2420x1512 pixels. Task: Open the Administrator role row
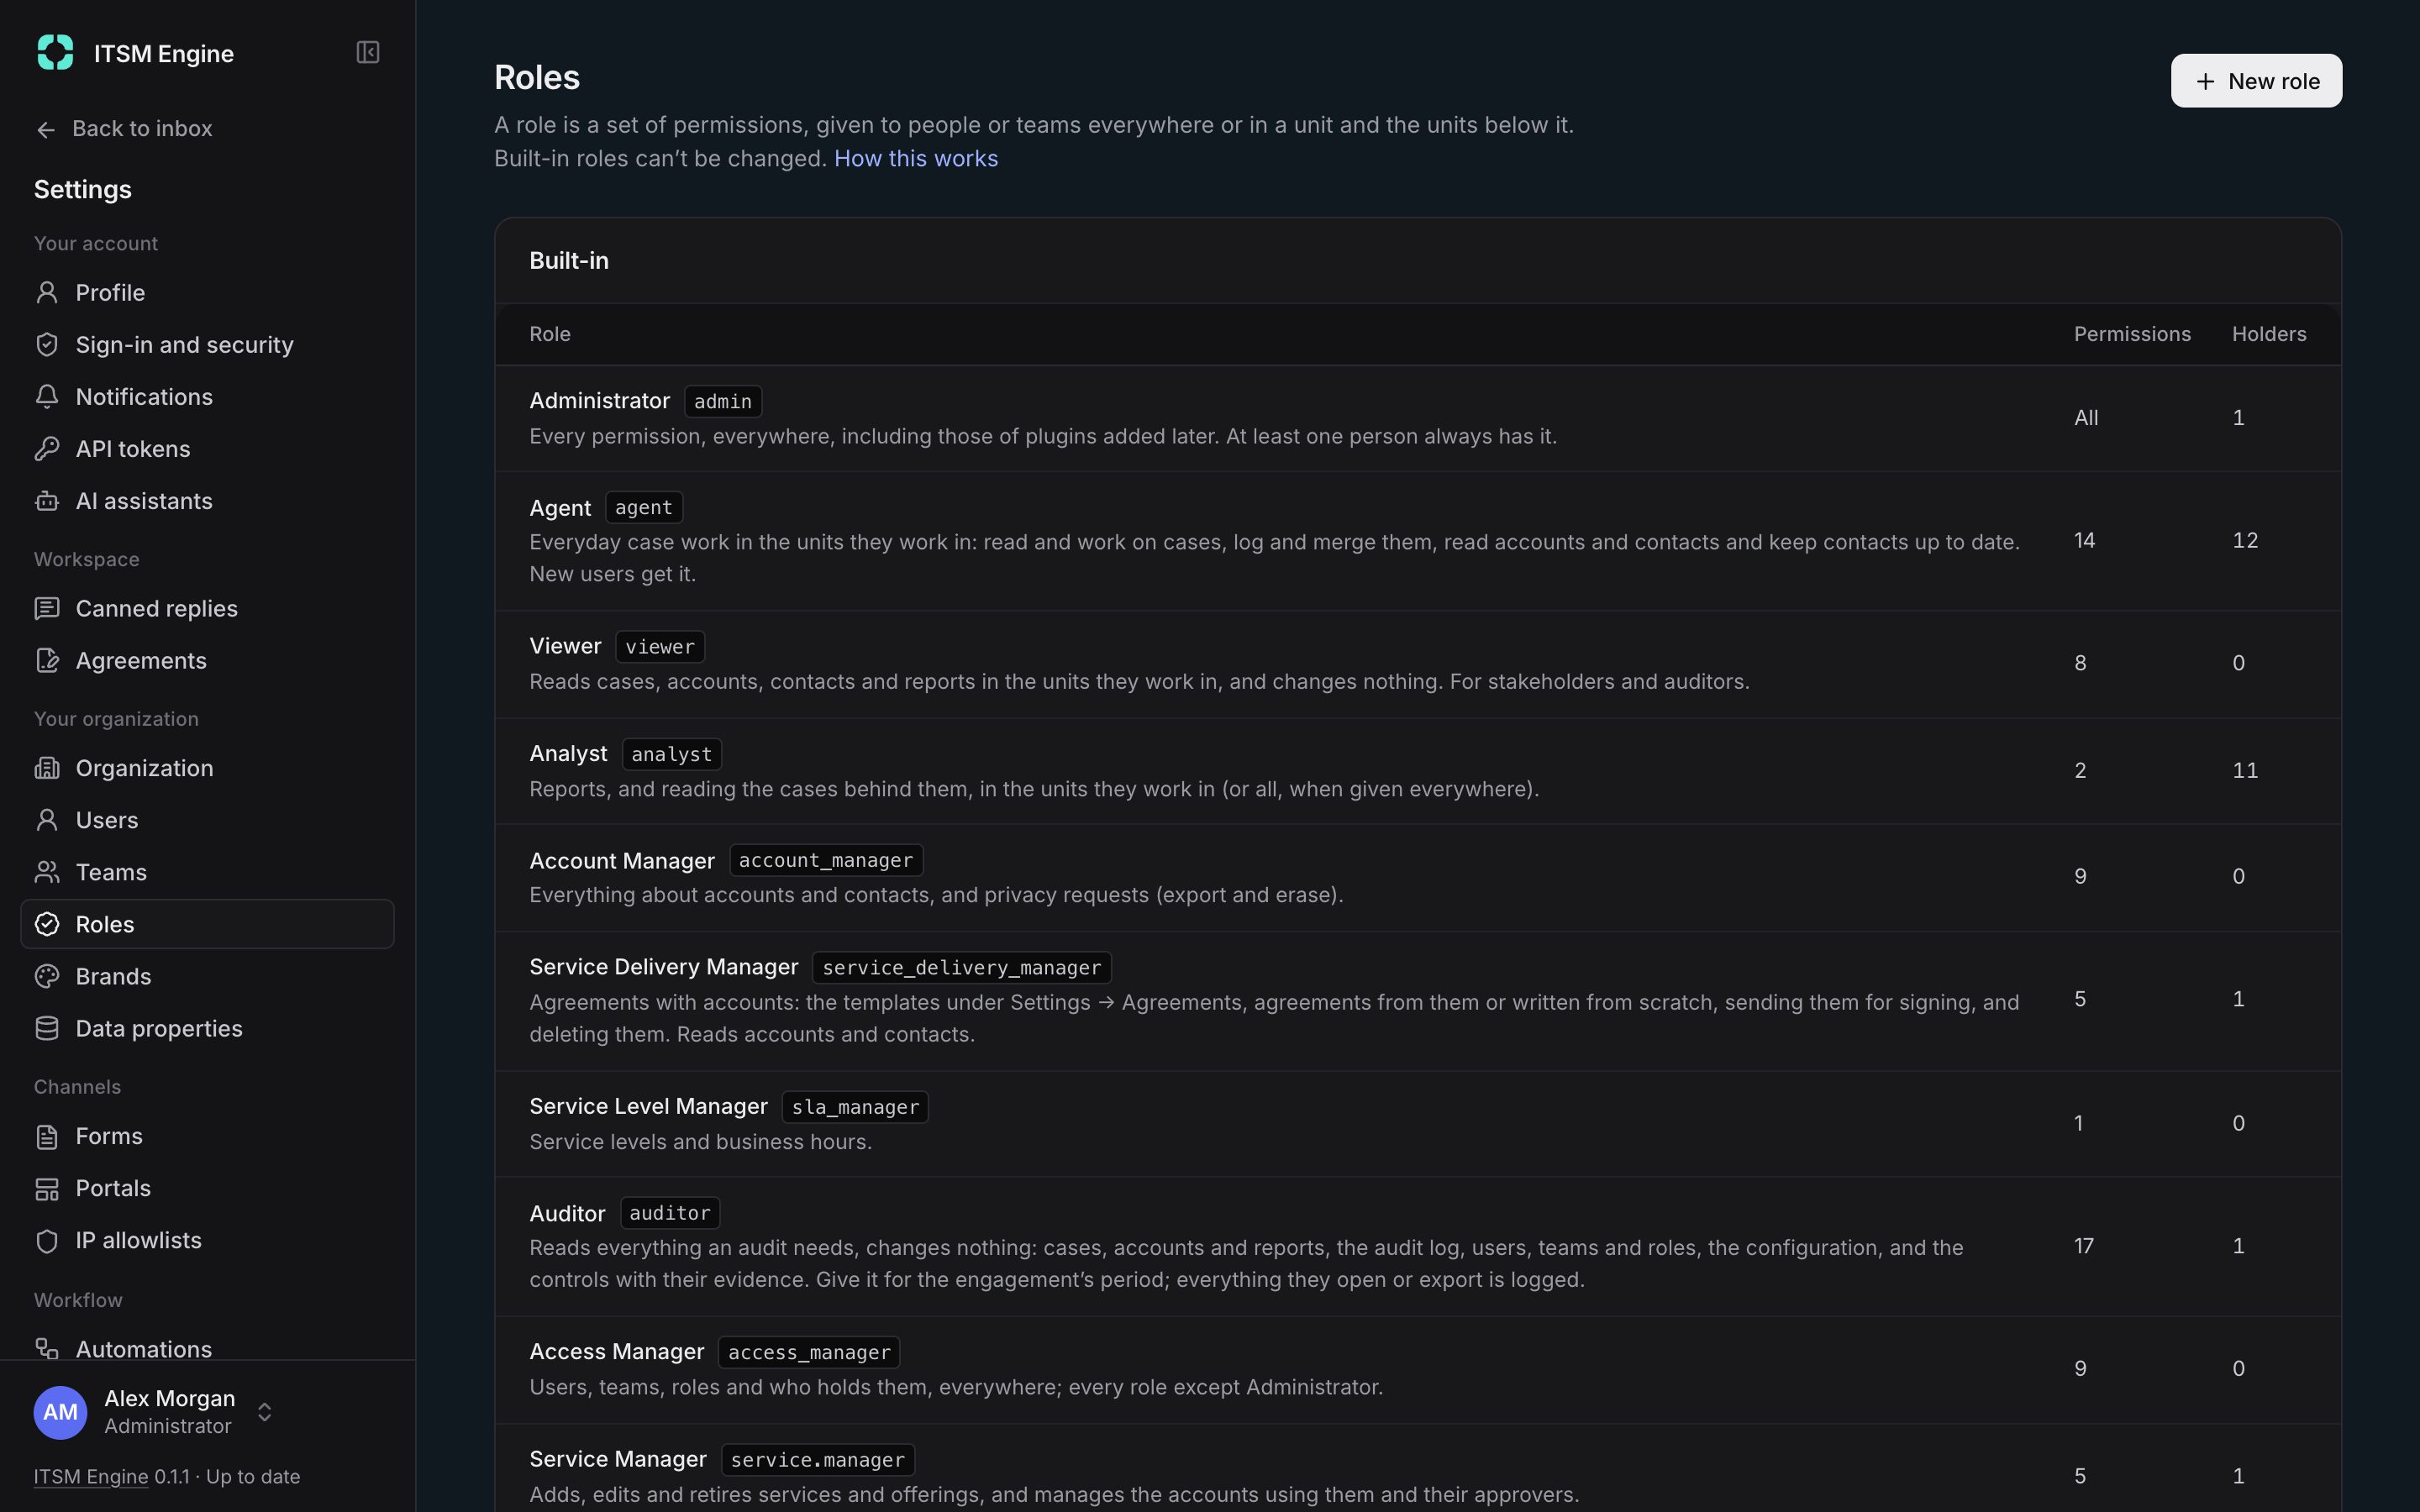click(x=1418, y=418)
